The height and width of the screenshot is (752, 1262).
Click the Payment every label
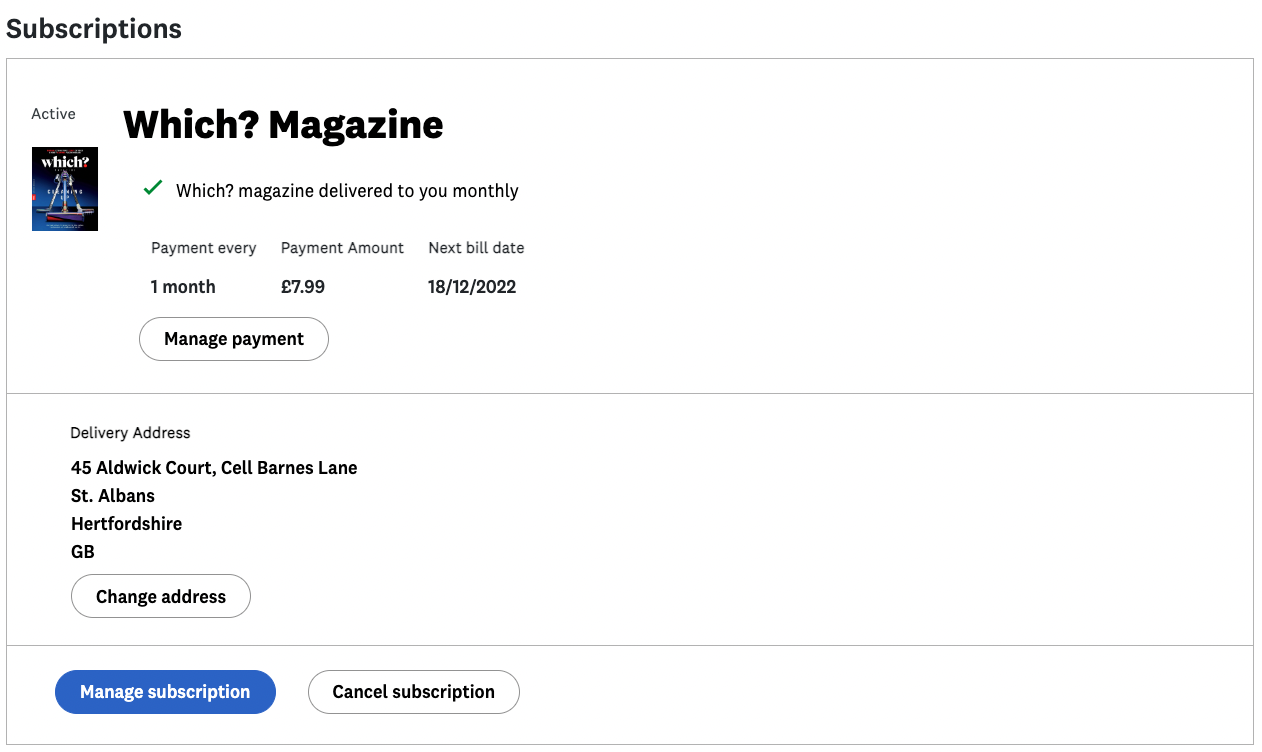(203, 248)
